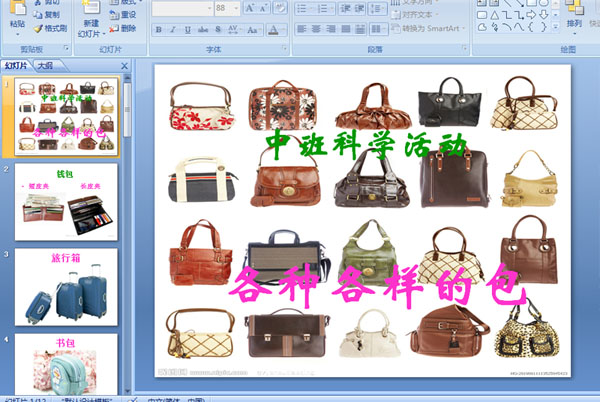Open the font color picker
Viewport: 600px width, 402px height.
tap(276, 29)
